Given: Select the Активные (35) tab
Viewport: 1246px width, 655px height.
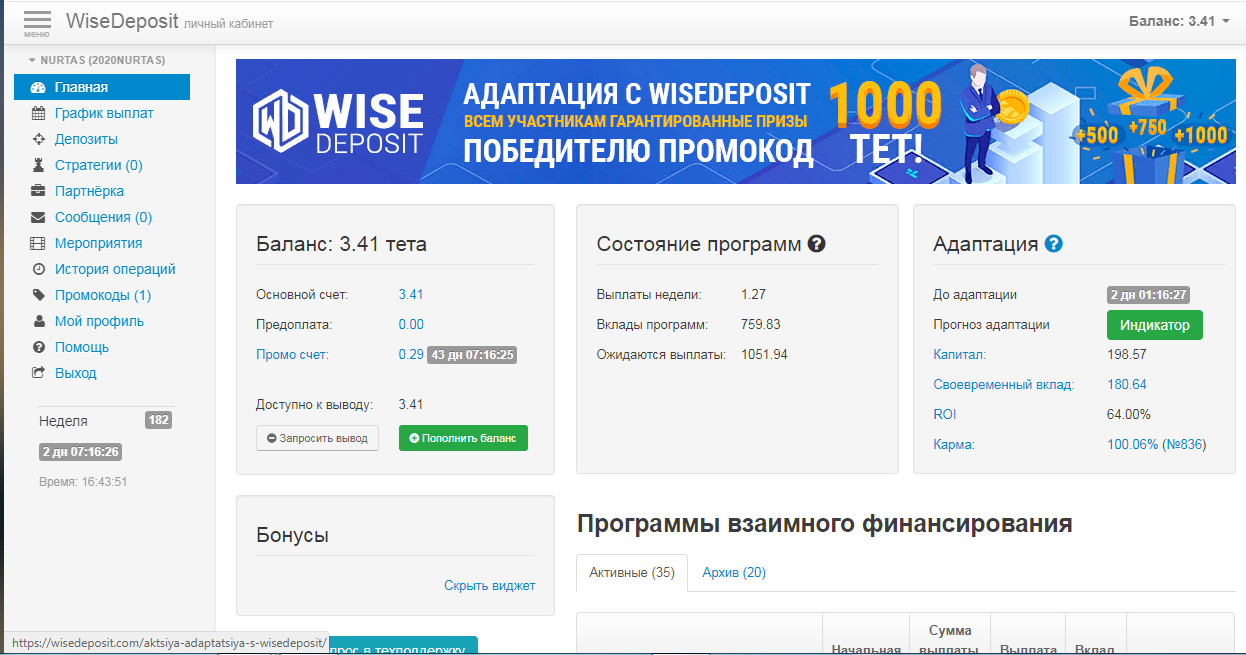Looking at the screenshot, I should click(x=632, y=573).
